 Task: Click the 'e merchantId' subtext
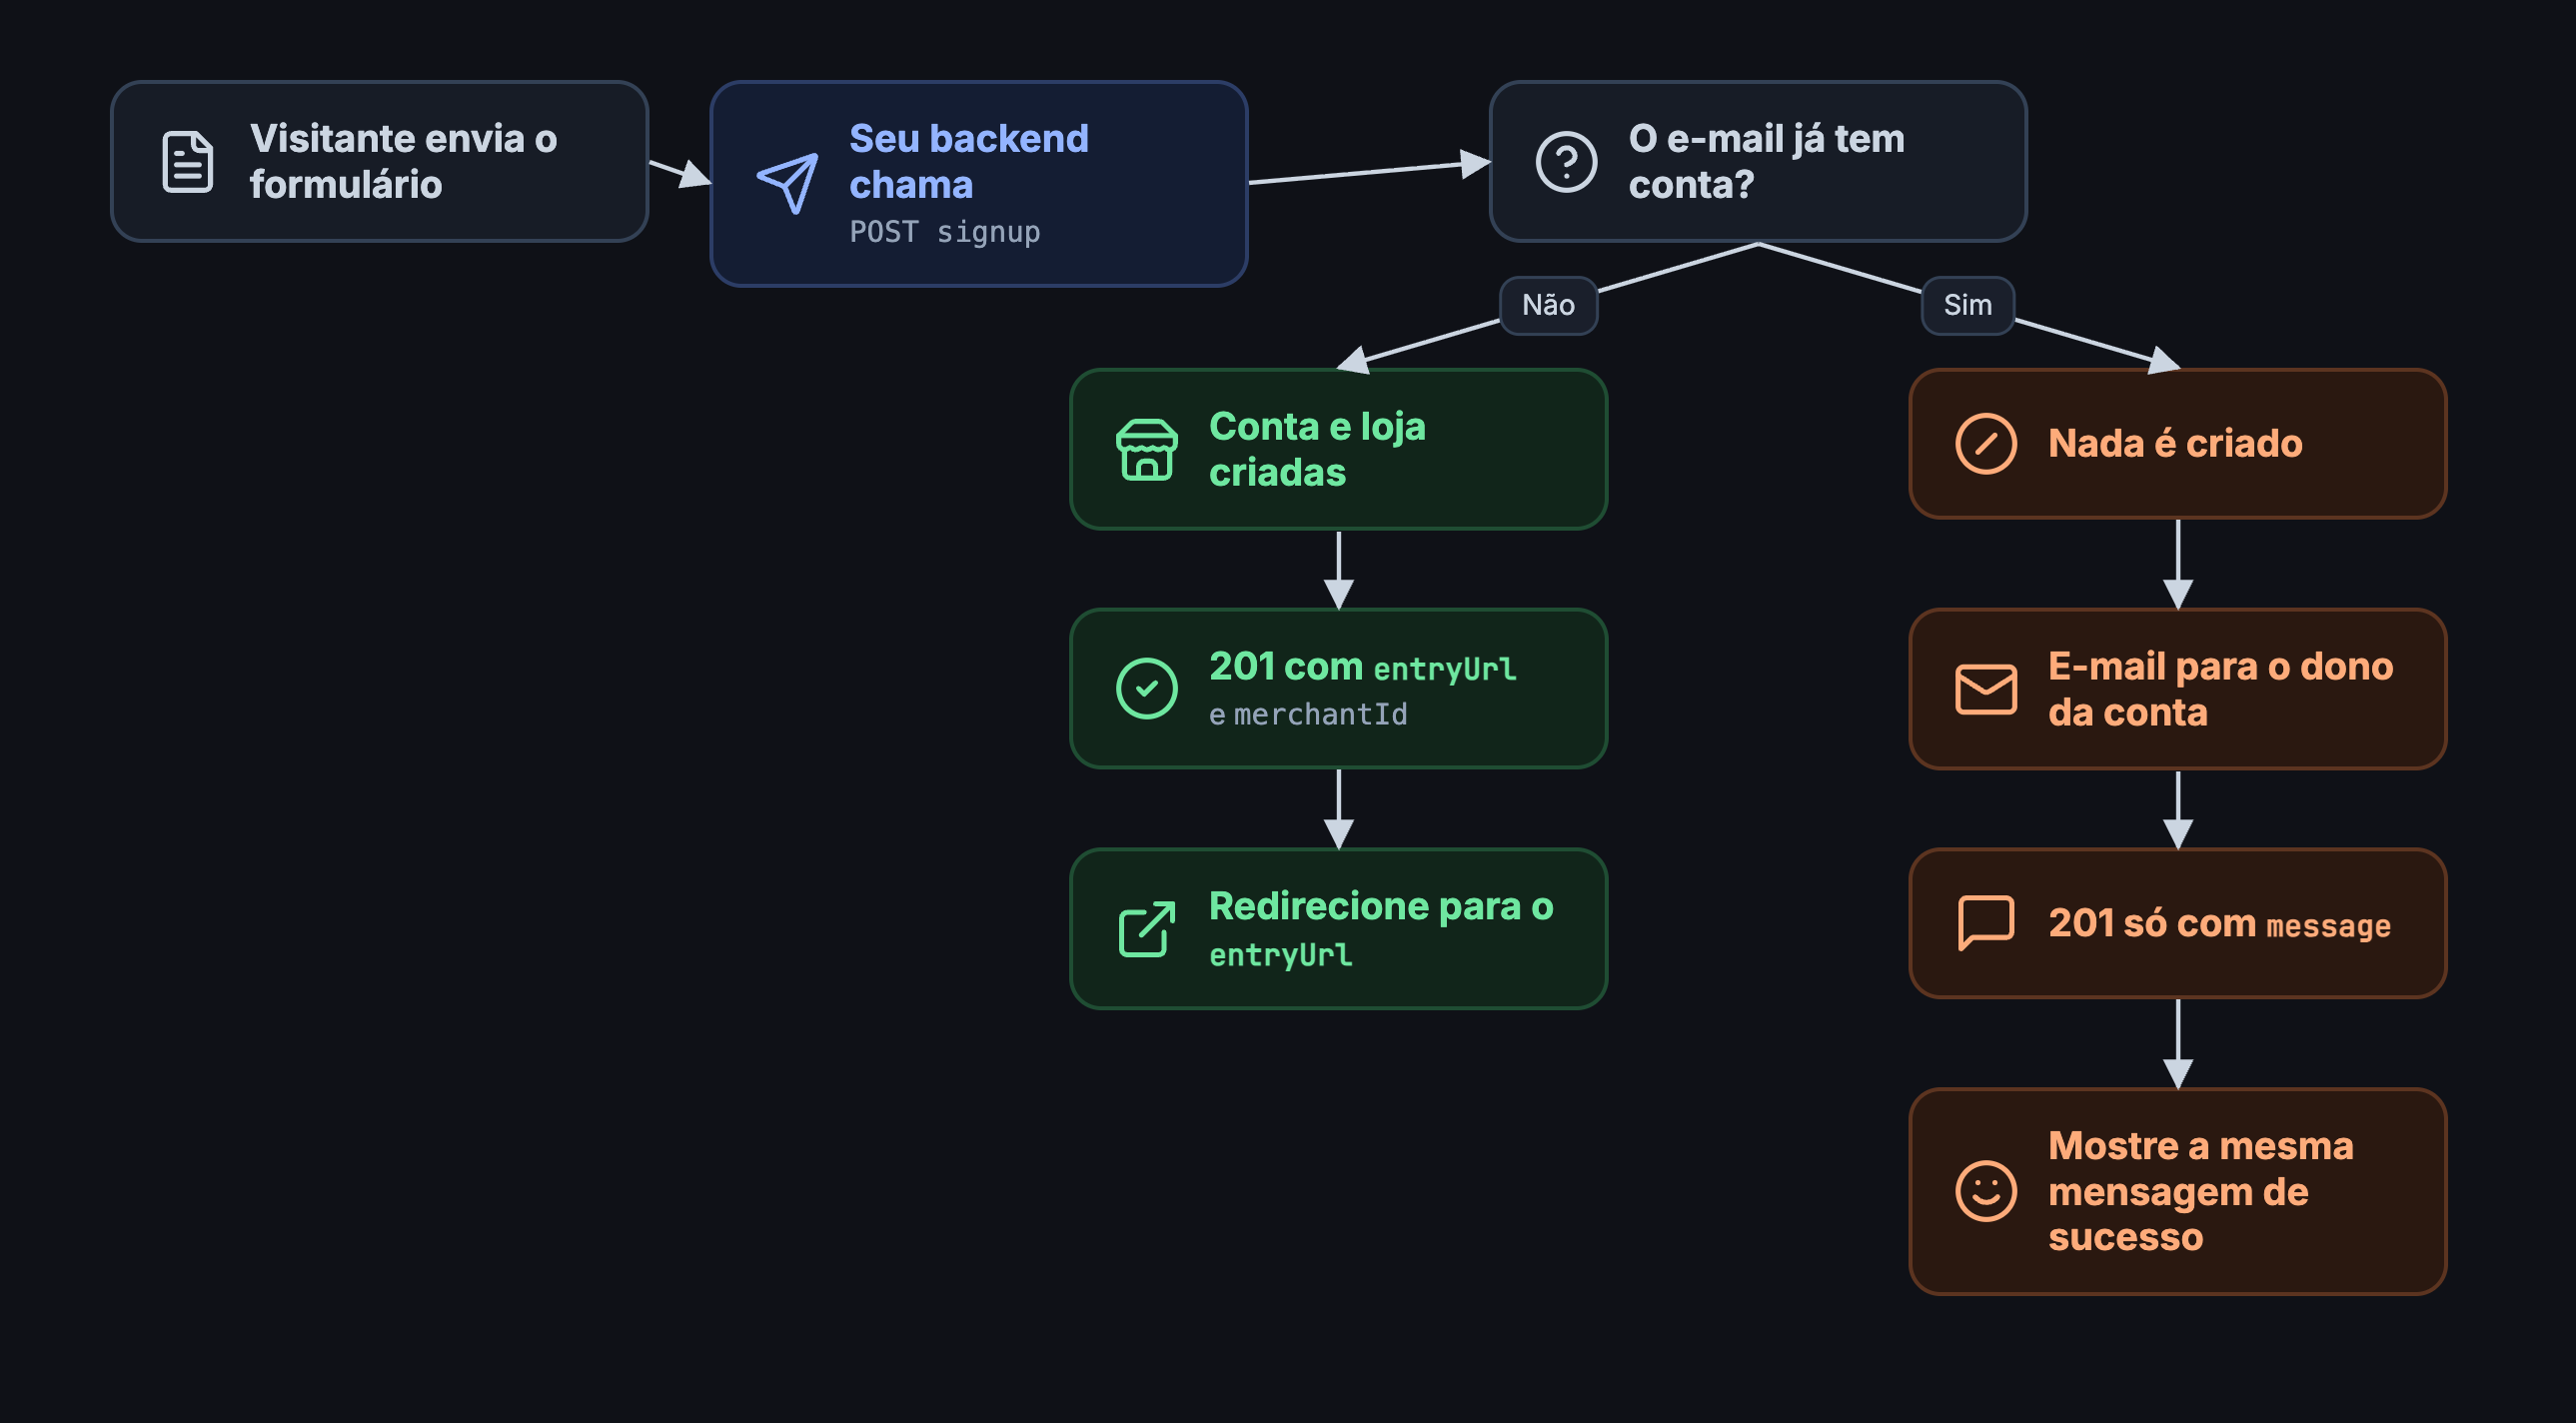click(x=1308, y=714)
